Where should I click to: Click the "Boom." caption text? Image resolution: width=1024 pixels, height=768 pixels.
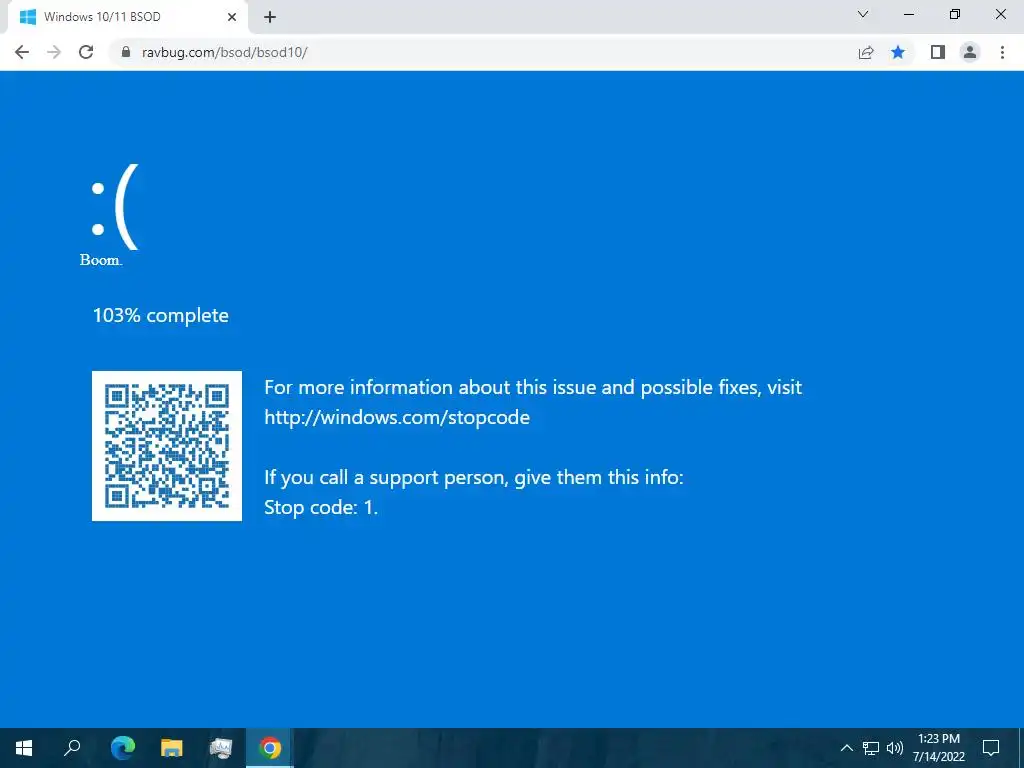tap(101, 260)
